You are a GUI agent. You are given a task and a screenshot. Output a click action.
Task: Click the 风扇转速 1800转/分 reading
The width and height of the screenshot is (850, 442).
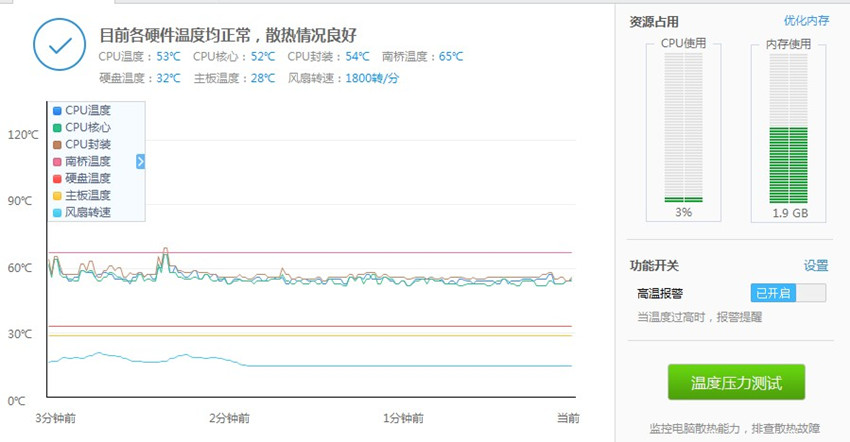click(x=343, y=78)
